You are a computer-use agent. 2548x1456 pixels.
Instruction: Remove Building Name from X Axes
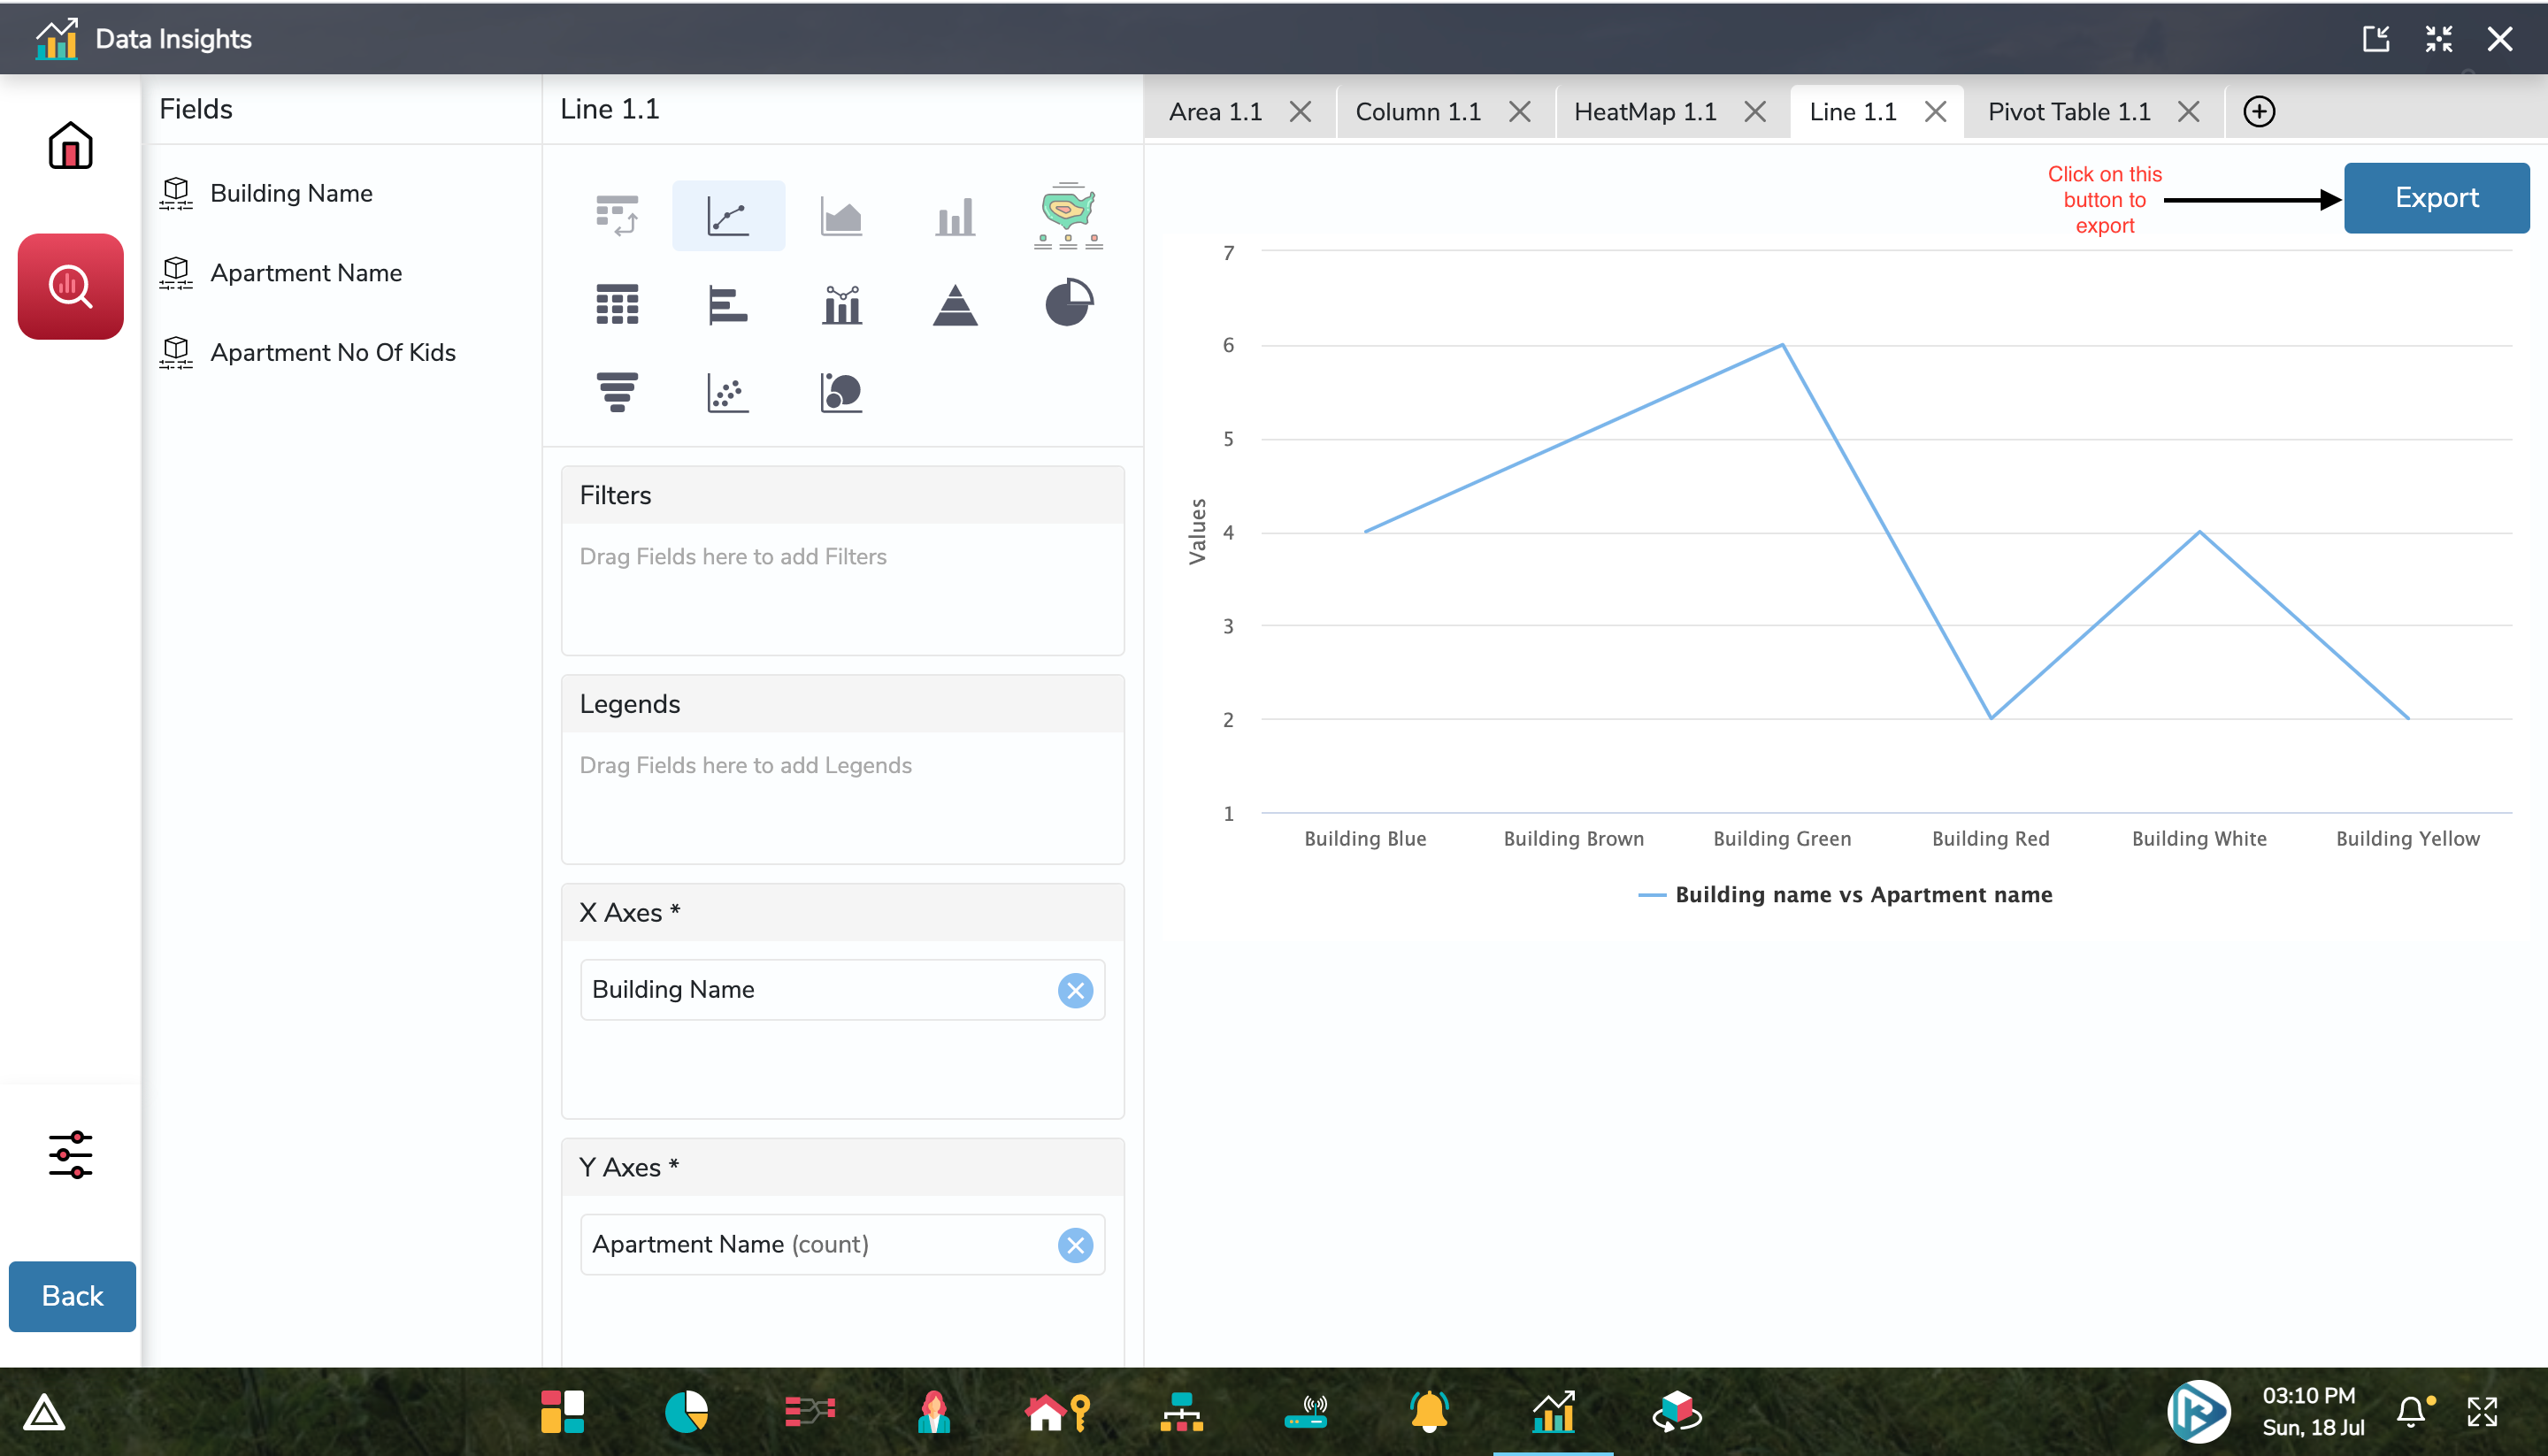click(x=1075, y=990)
